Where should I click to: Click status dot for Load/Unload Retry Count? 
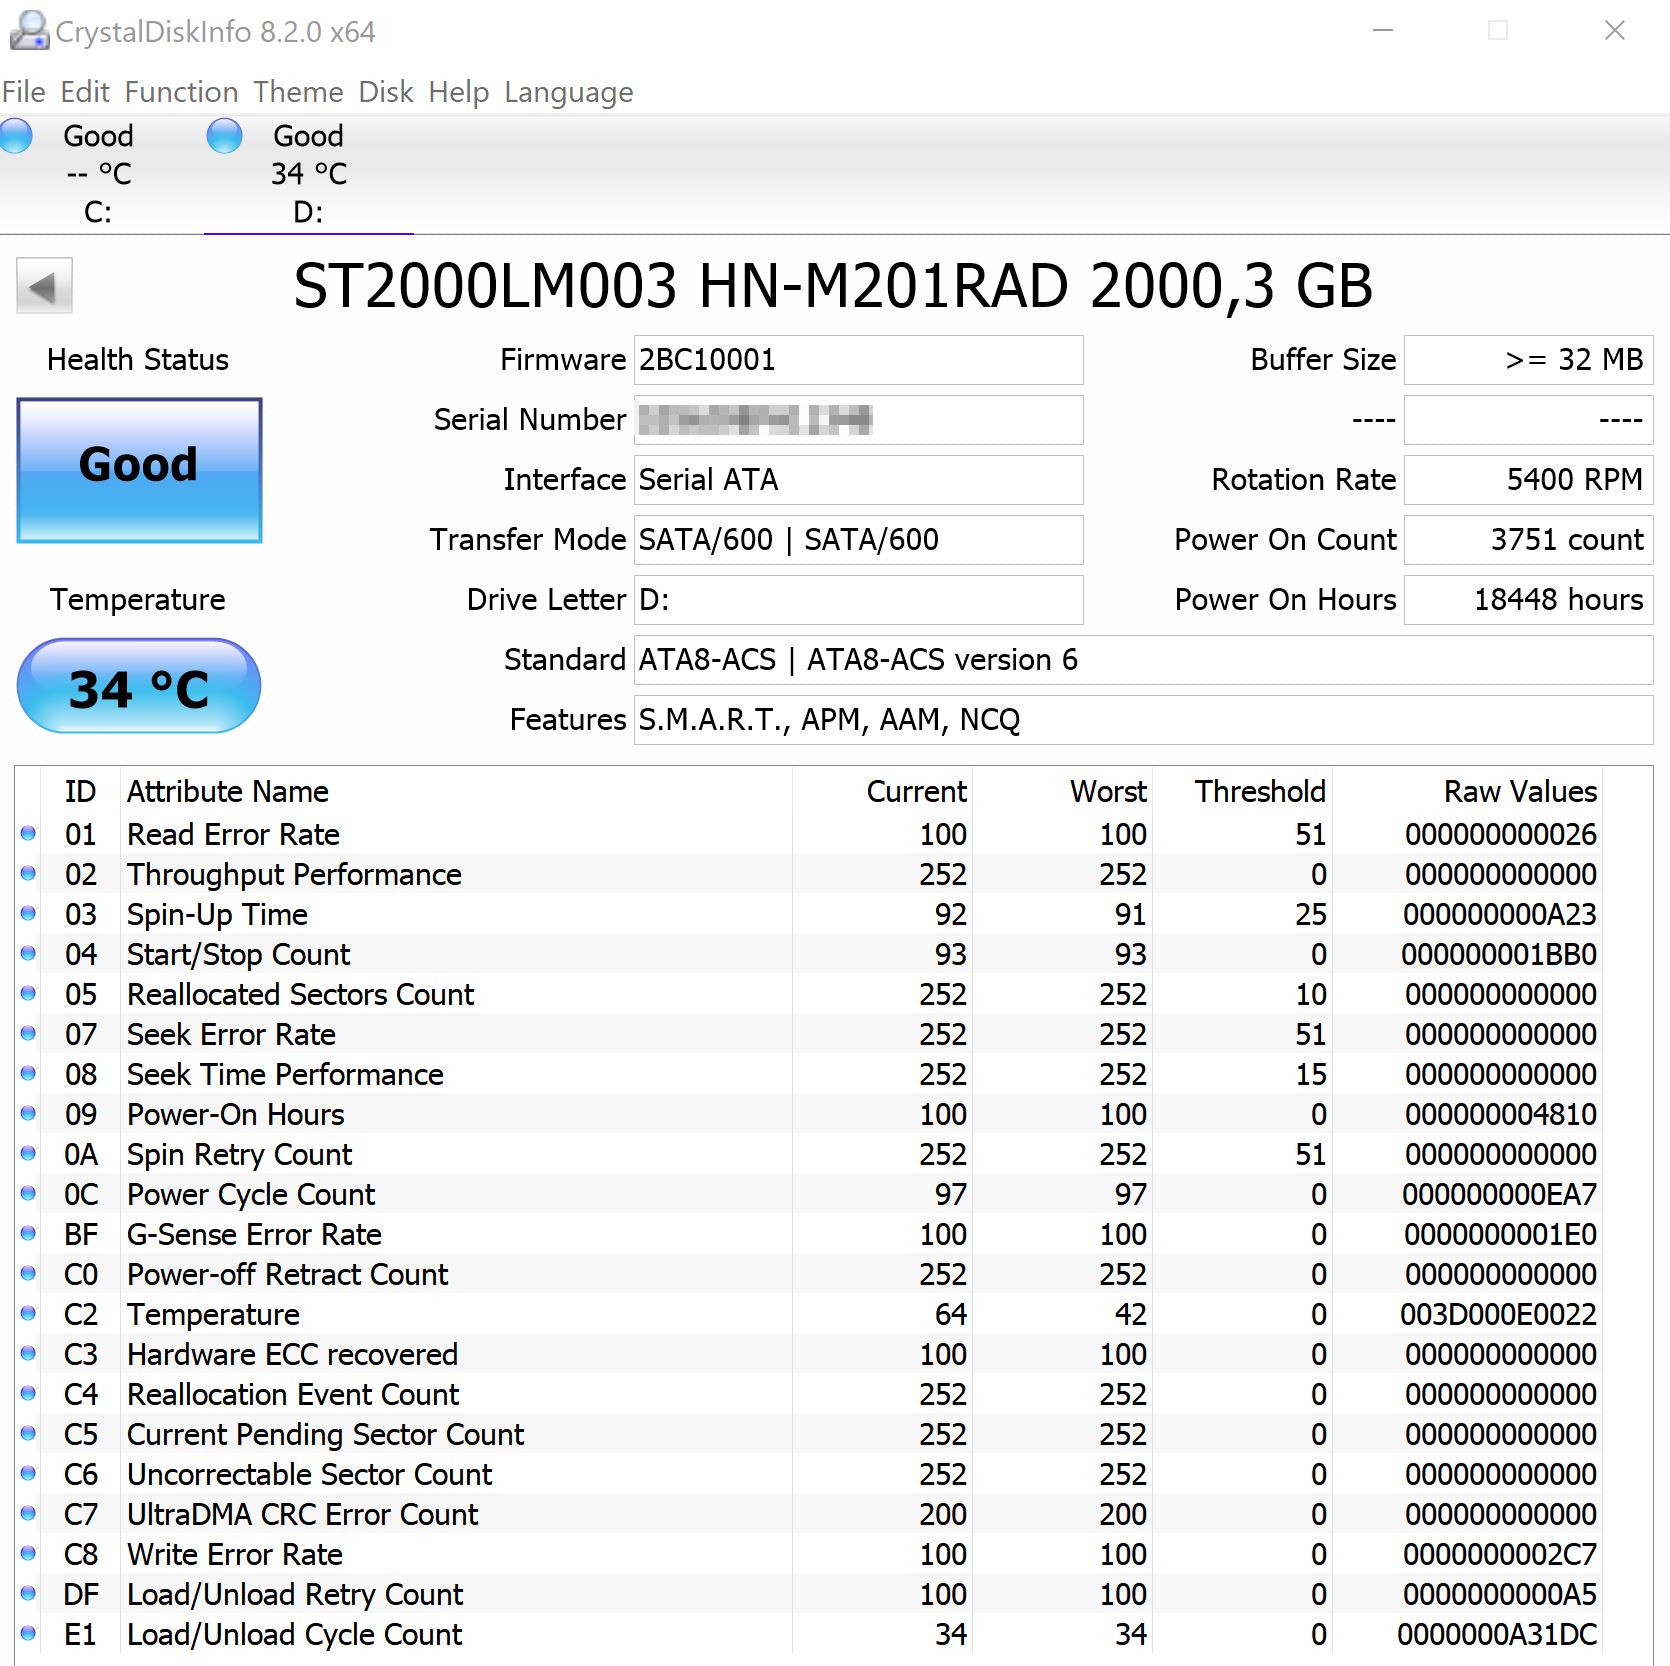pyautogui.click(x=28, y=1593)
